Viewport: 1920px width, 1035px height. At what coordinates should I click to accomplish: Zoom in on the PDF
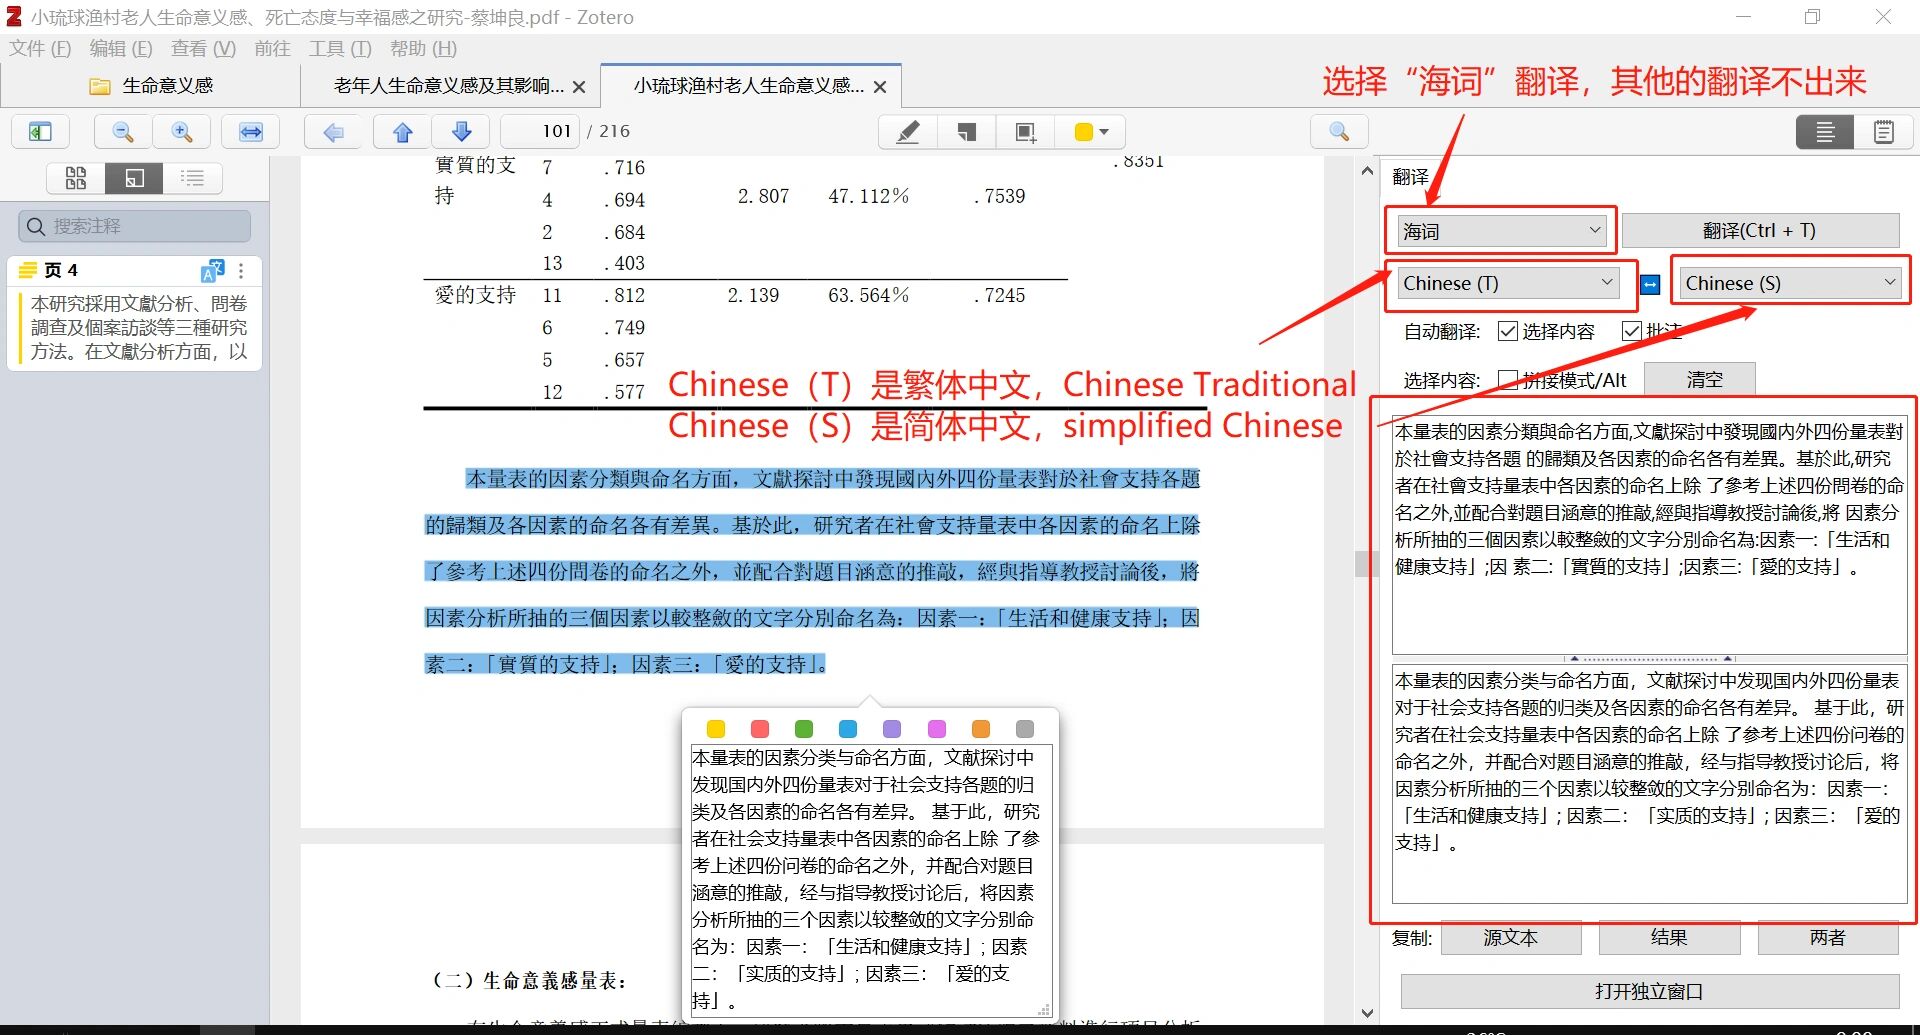pyautogui.click(x=182, y=132)
